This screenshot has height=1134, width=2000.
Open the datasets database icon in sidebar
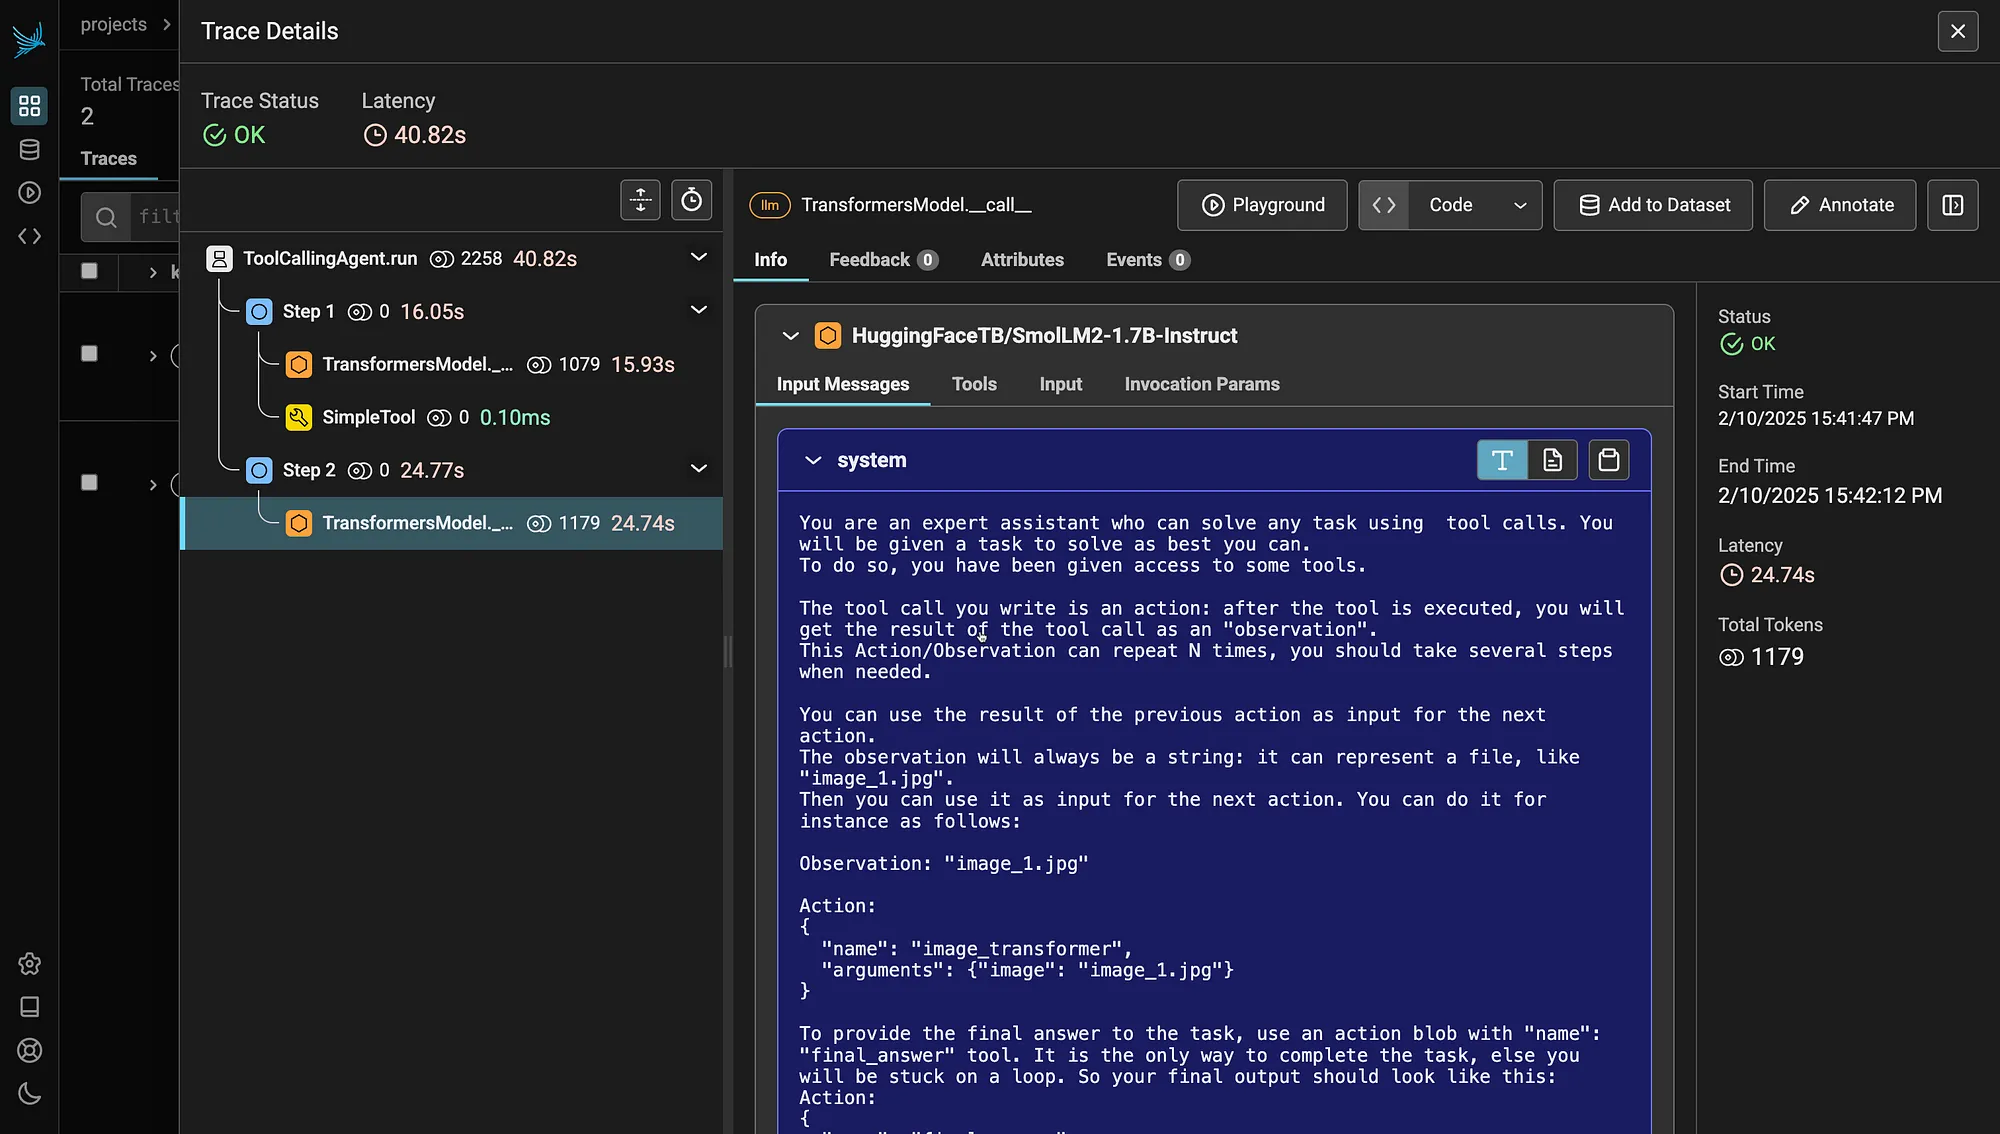tap(29, 150)
